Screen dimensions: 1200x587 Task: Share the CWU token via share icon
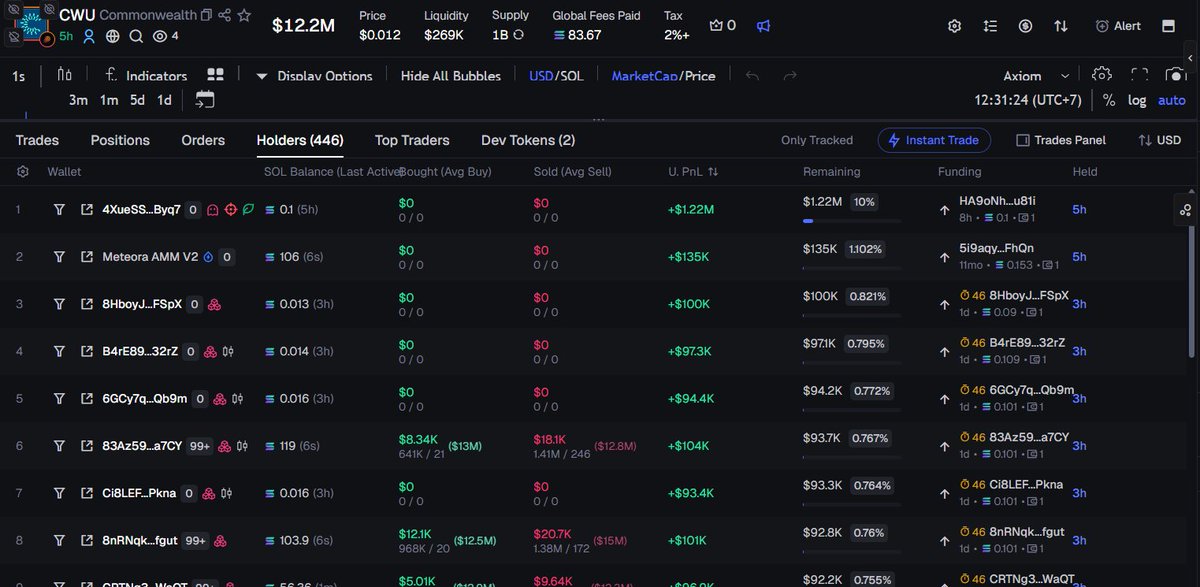coord(225,15)
